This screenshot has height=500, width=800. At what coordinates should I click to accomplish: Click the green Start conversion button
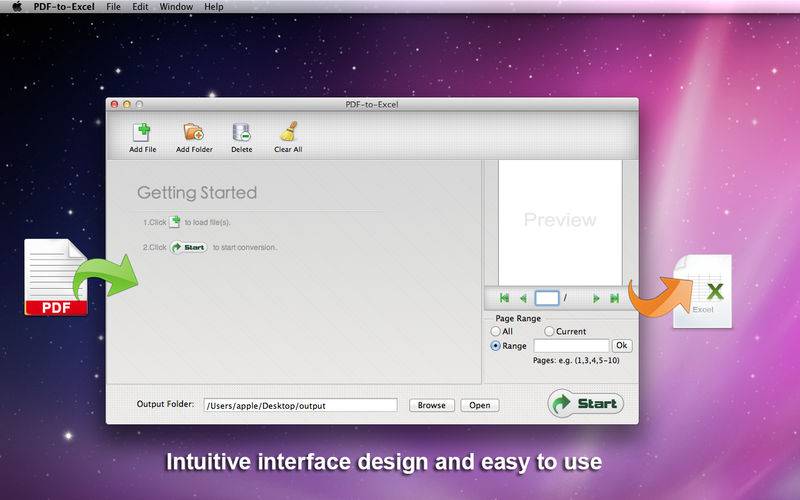point(585,404)
